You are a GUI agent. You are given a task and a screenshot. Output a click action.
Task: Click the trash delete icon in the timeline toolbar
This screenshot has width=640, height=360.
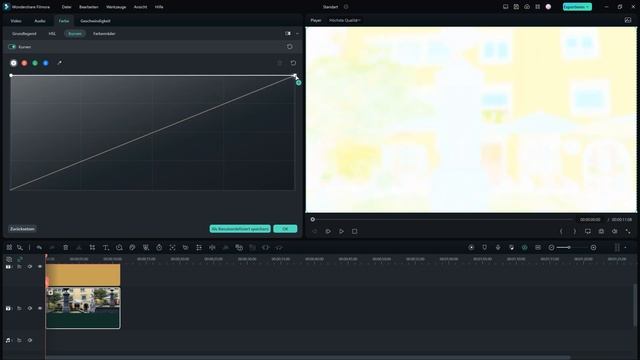[66, 247]
